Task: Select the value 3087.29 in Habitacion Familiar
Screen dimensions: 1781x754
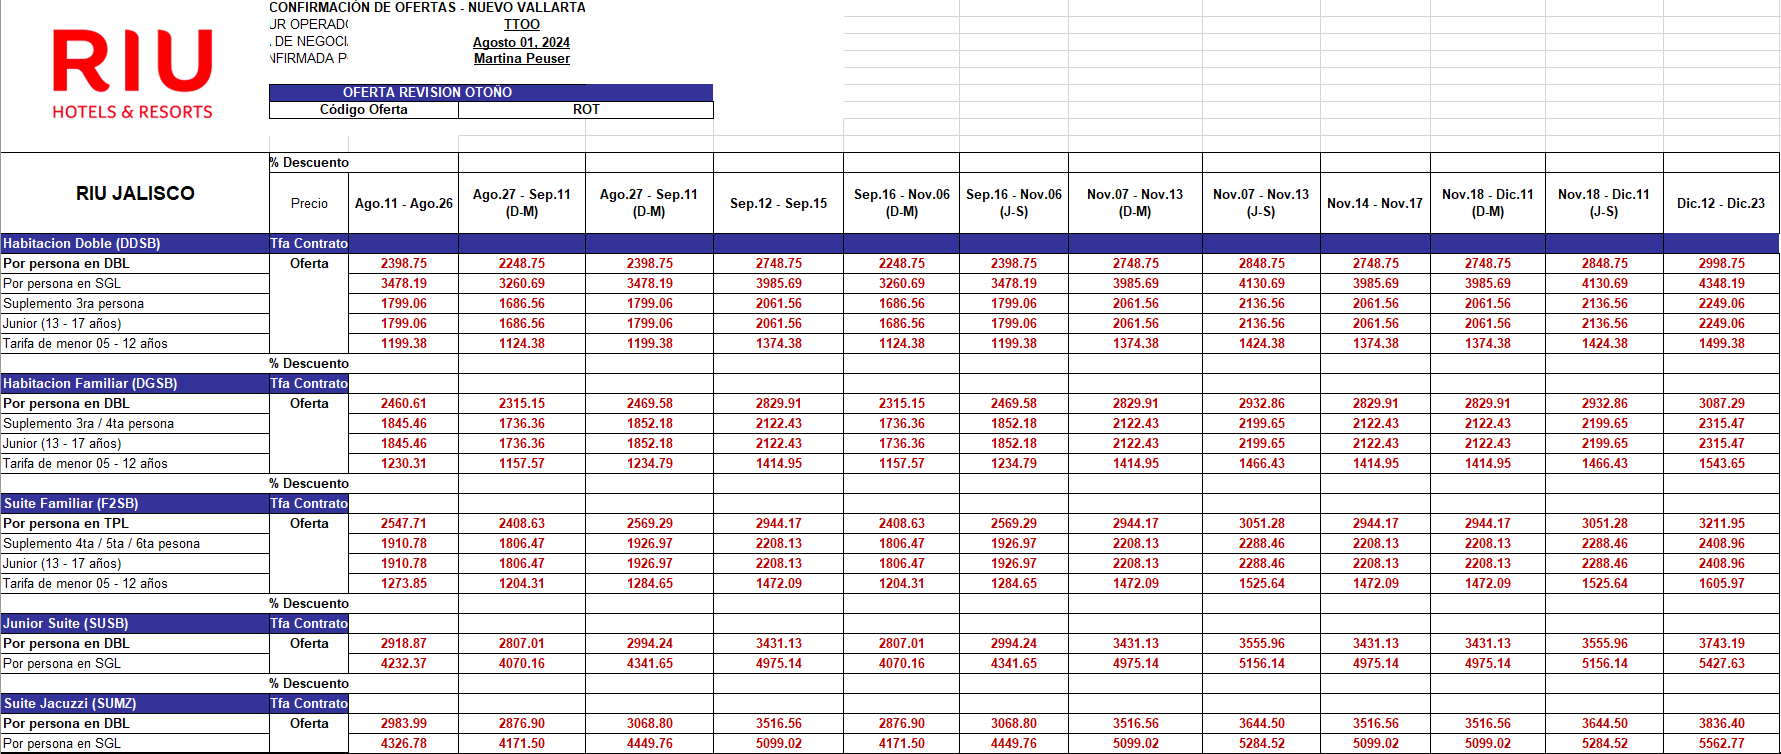Action: click(1721, 403)
